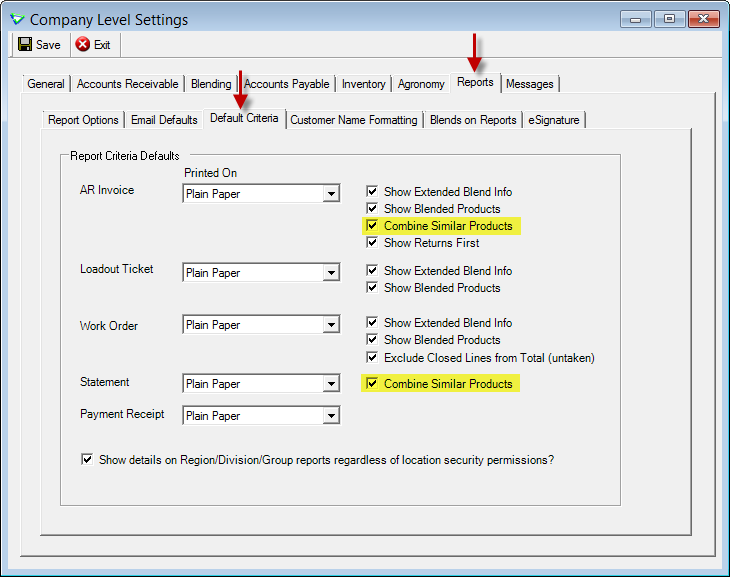The height and width of the screenshot is (577, 730).
Task: Open Customer Name Formatting sub-tab
Action: (x=354, y=120)
